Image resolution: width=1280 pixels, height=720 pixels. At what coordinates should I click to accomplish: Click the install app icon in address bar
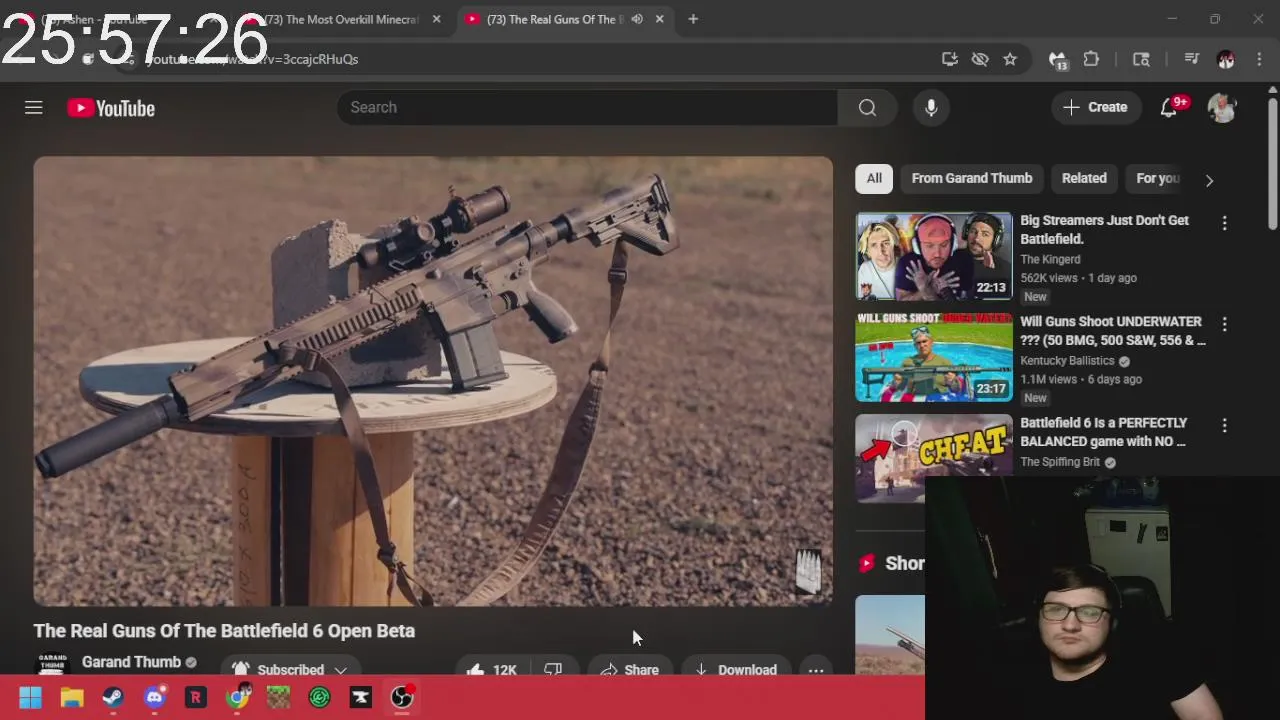(950, 59)
